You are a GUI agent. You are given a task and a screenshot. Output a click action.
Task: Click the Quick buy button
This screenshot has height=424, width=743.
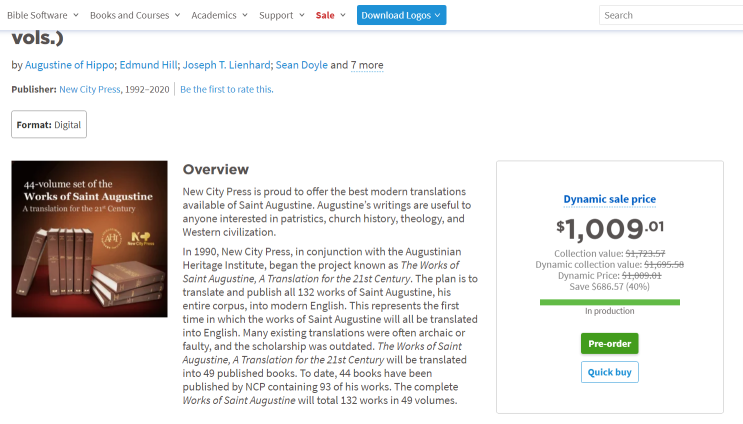(609, 372)
